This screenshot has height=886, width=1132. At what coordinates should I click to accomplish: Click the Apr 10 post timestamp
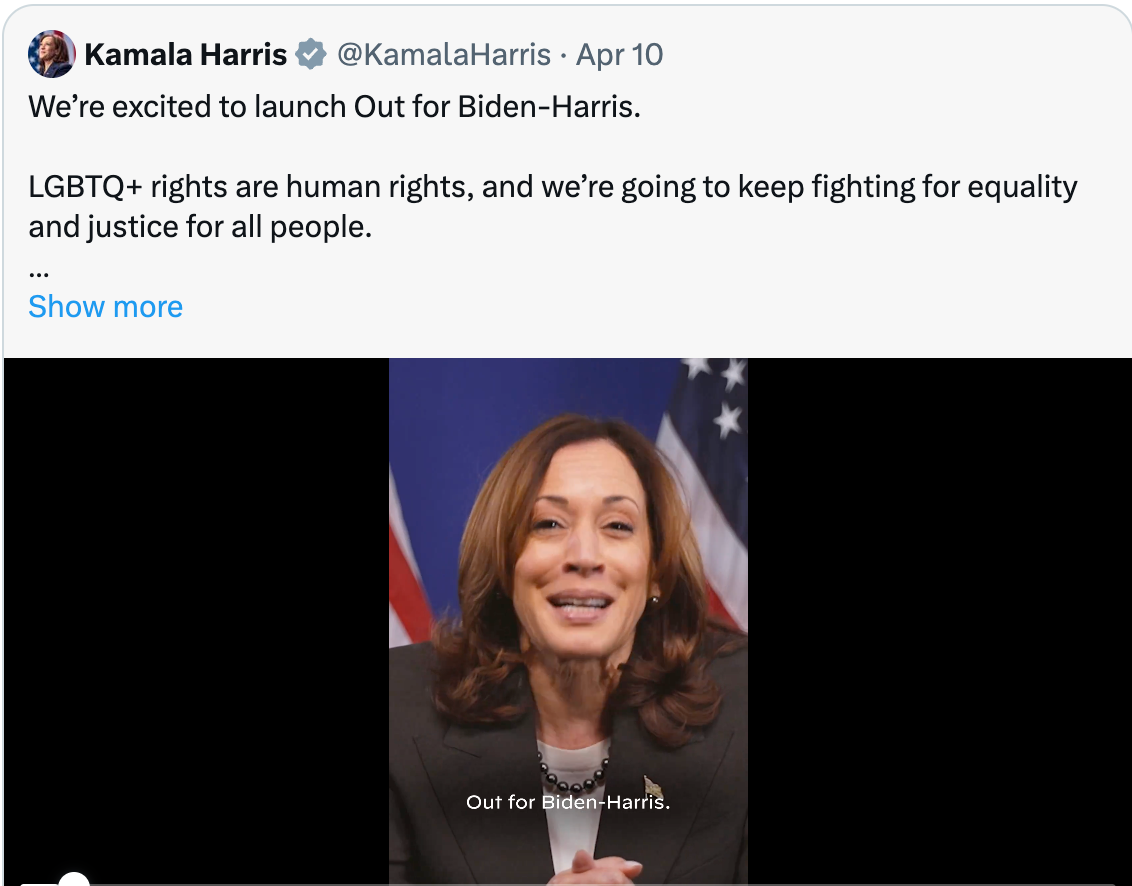tap(620, 55)
